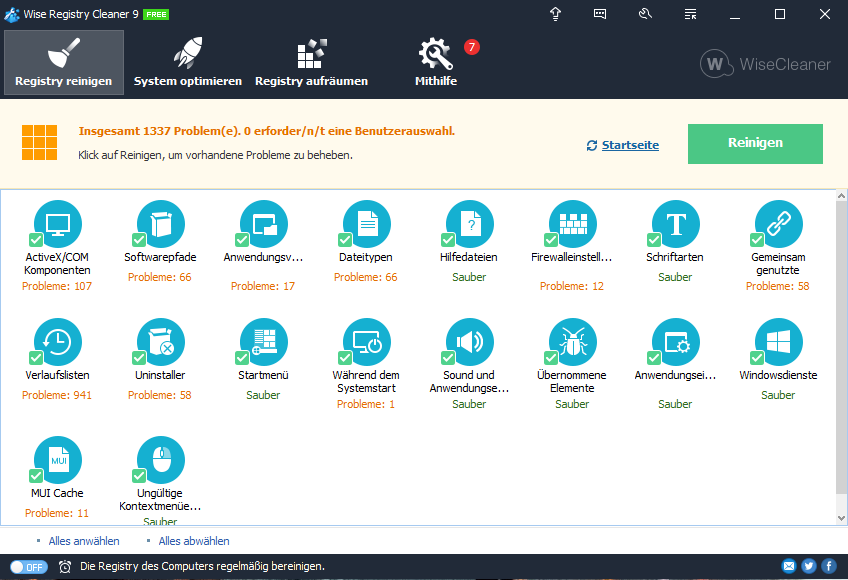
Task: Select the Anwendungsei… settings window icon
Action: point(676,341)
